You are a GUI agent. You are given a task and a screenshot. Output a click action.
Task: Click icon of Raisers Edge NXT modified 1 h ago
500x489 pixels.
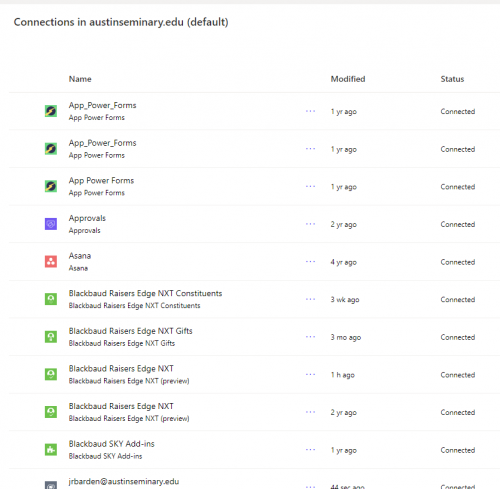click(51, 374)
